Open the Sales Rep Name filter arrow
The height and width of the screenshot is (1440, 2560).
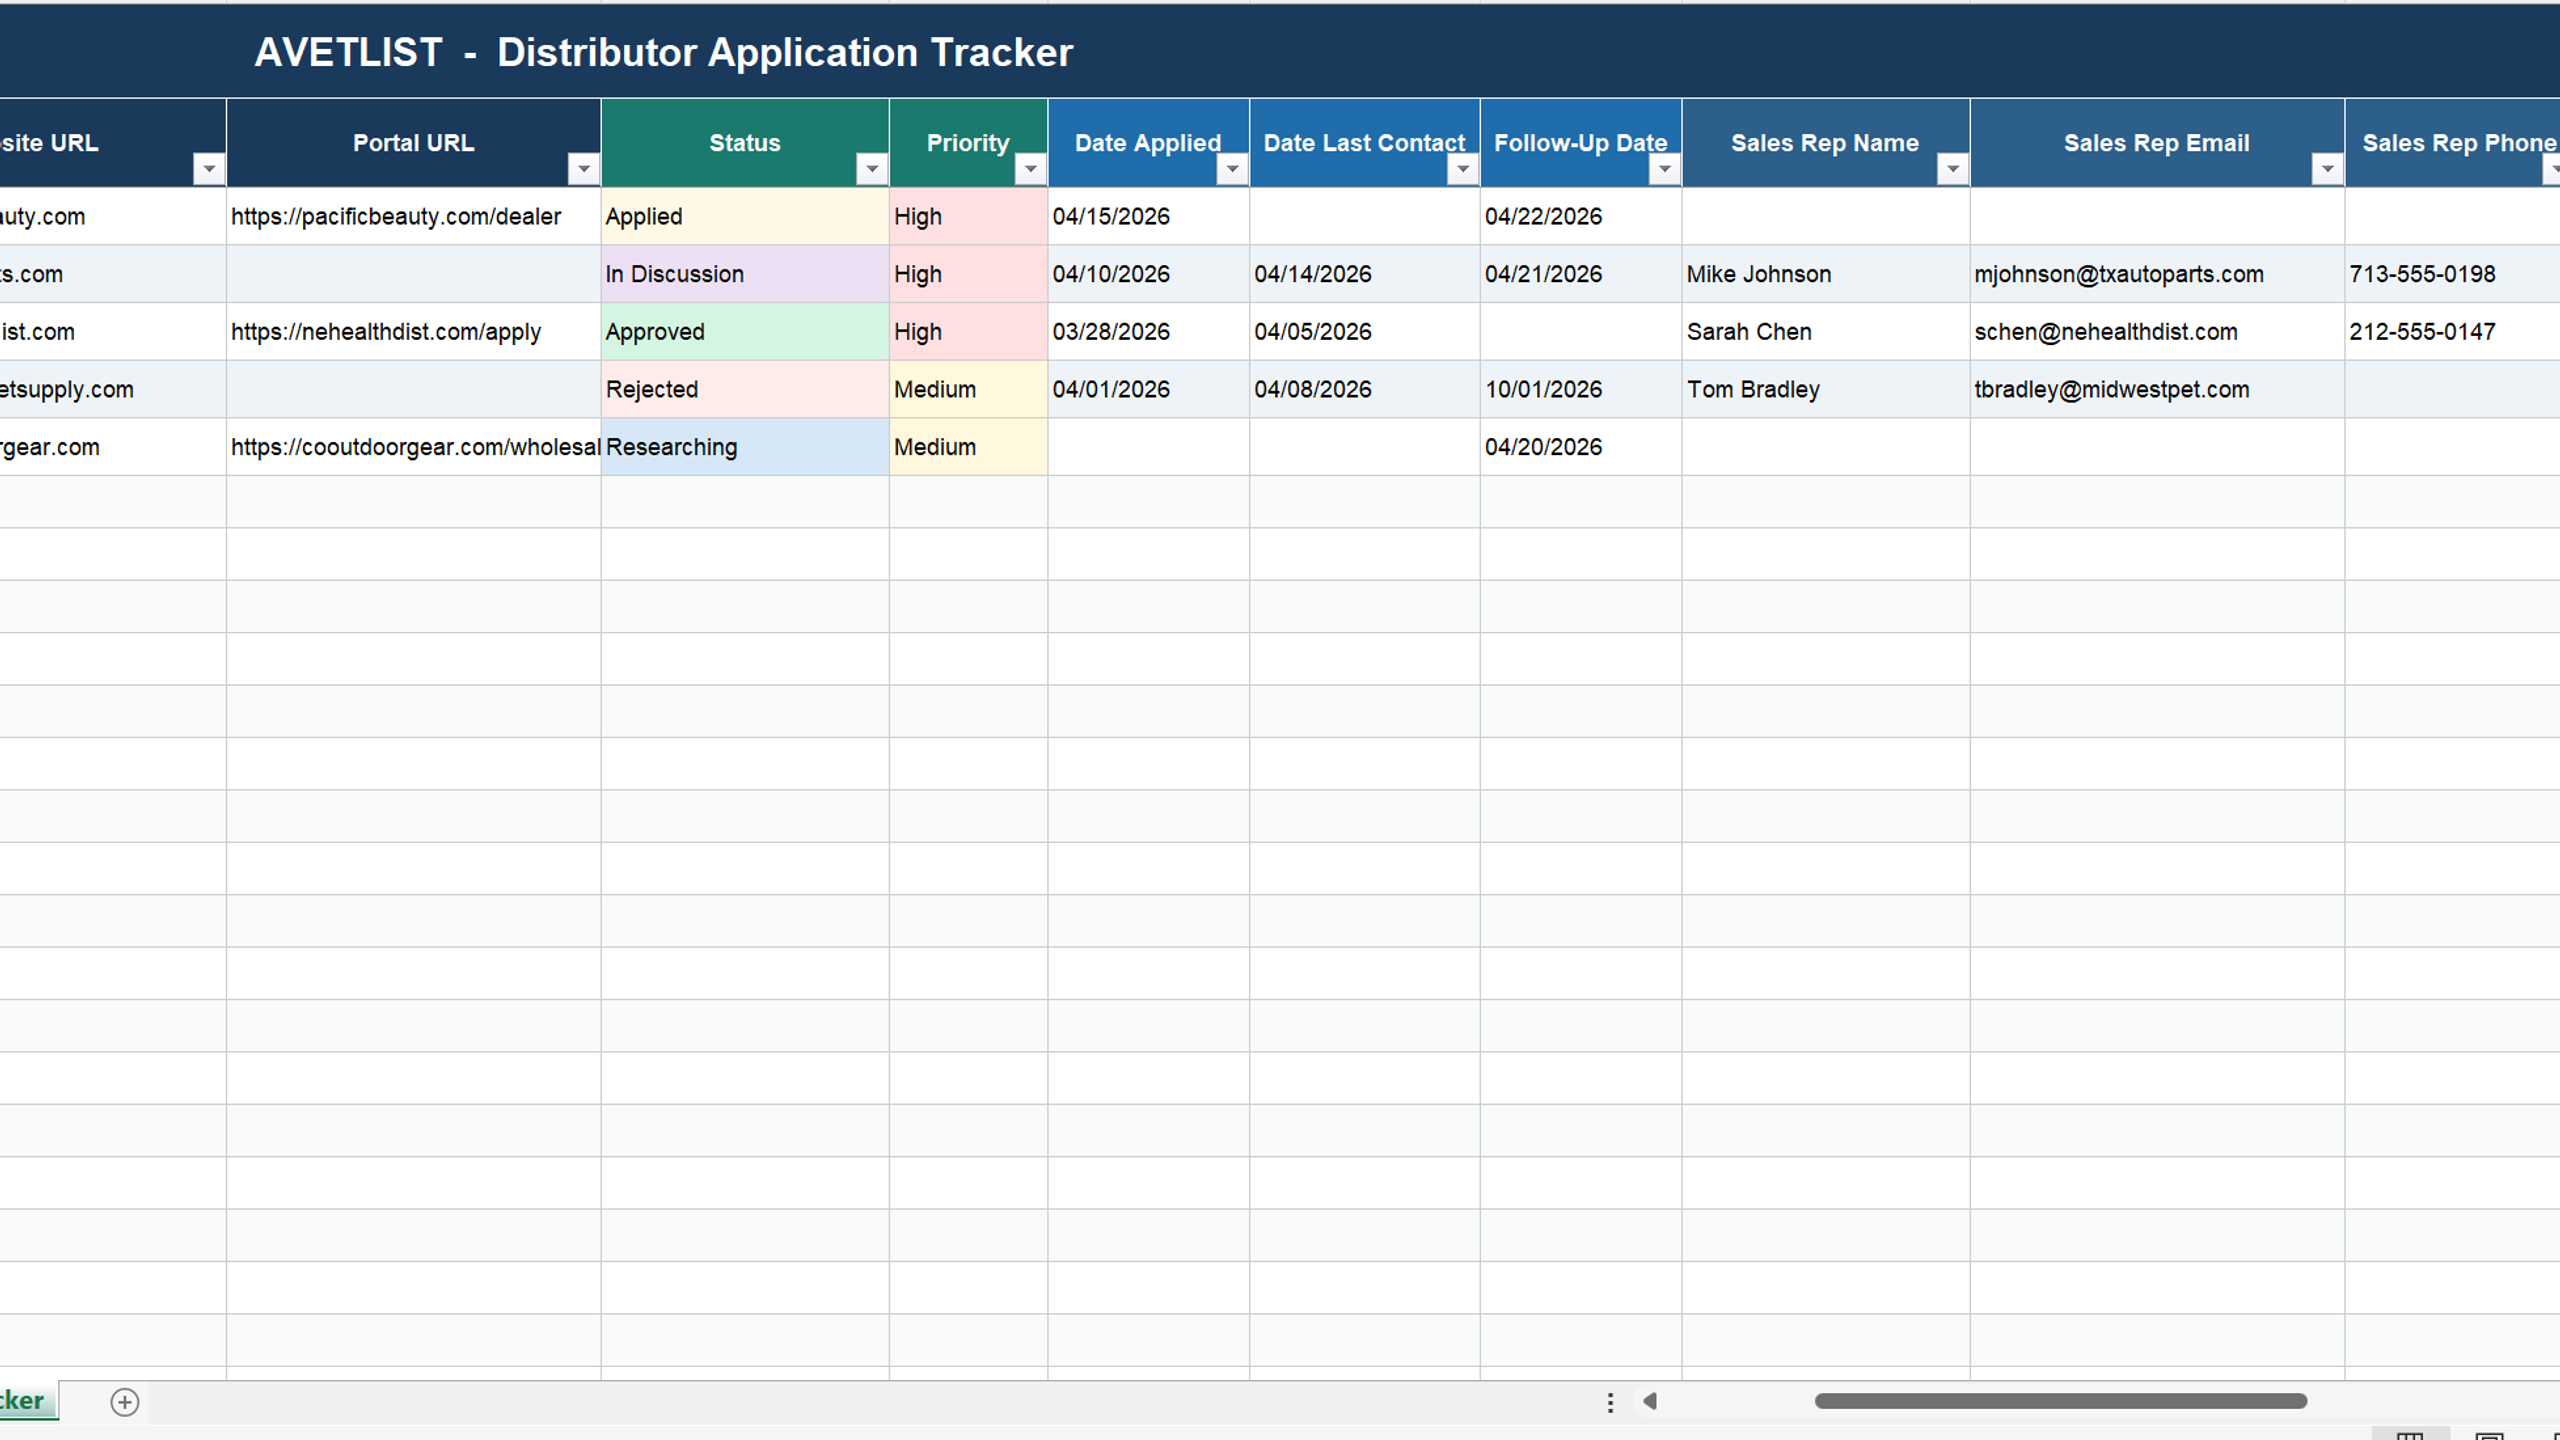(x=1952, y=169)
